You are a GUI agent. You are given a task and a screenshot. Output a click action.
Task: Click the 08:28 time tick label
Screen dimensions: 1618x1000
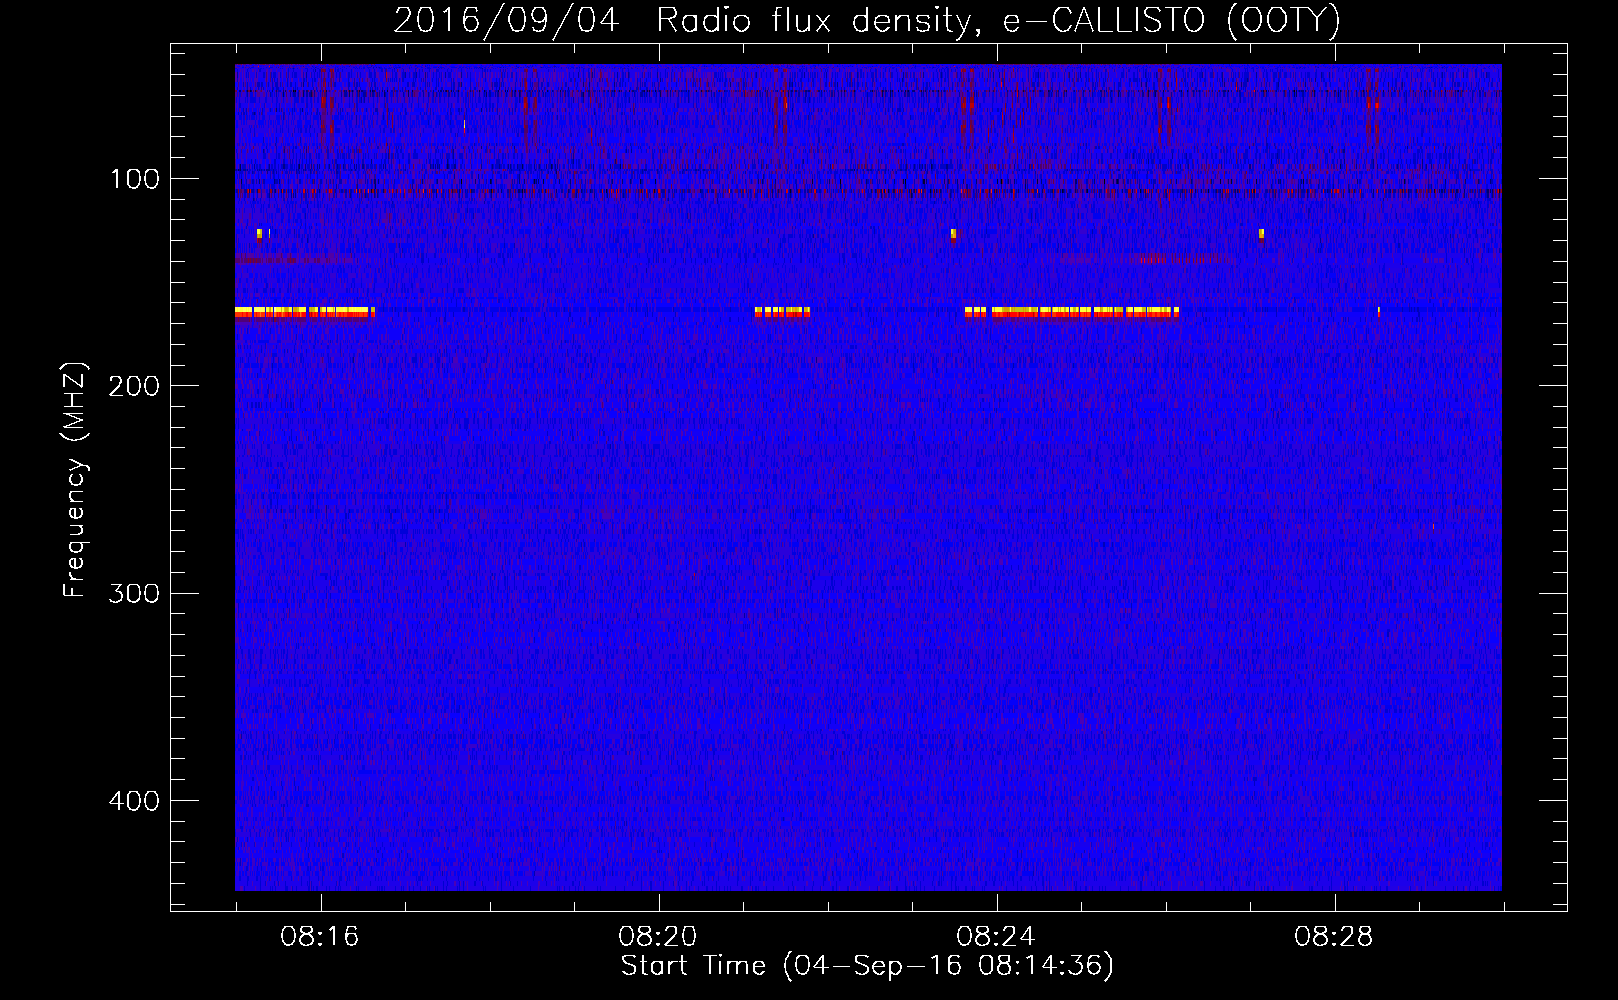1334,937
